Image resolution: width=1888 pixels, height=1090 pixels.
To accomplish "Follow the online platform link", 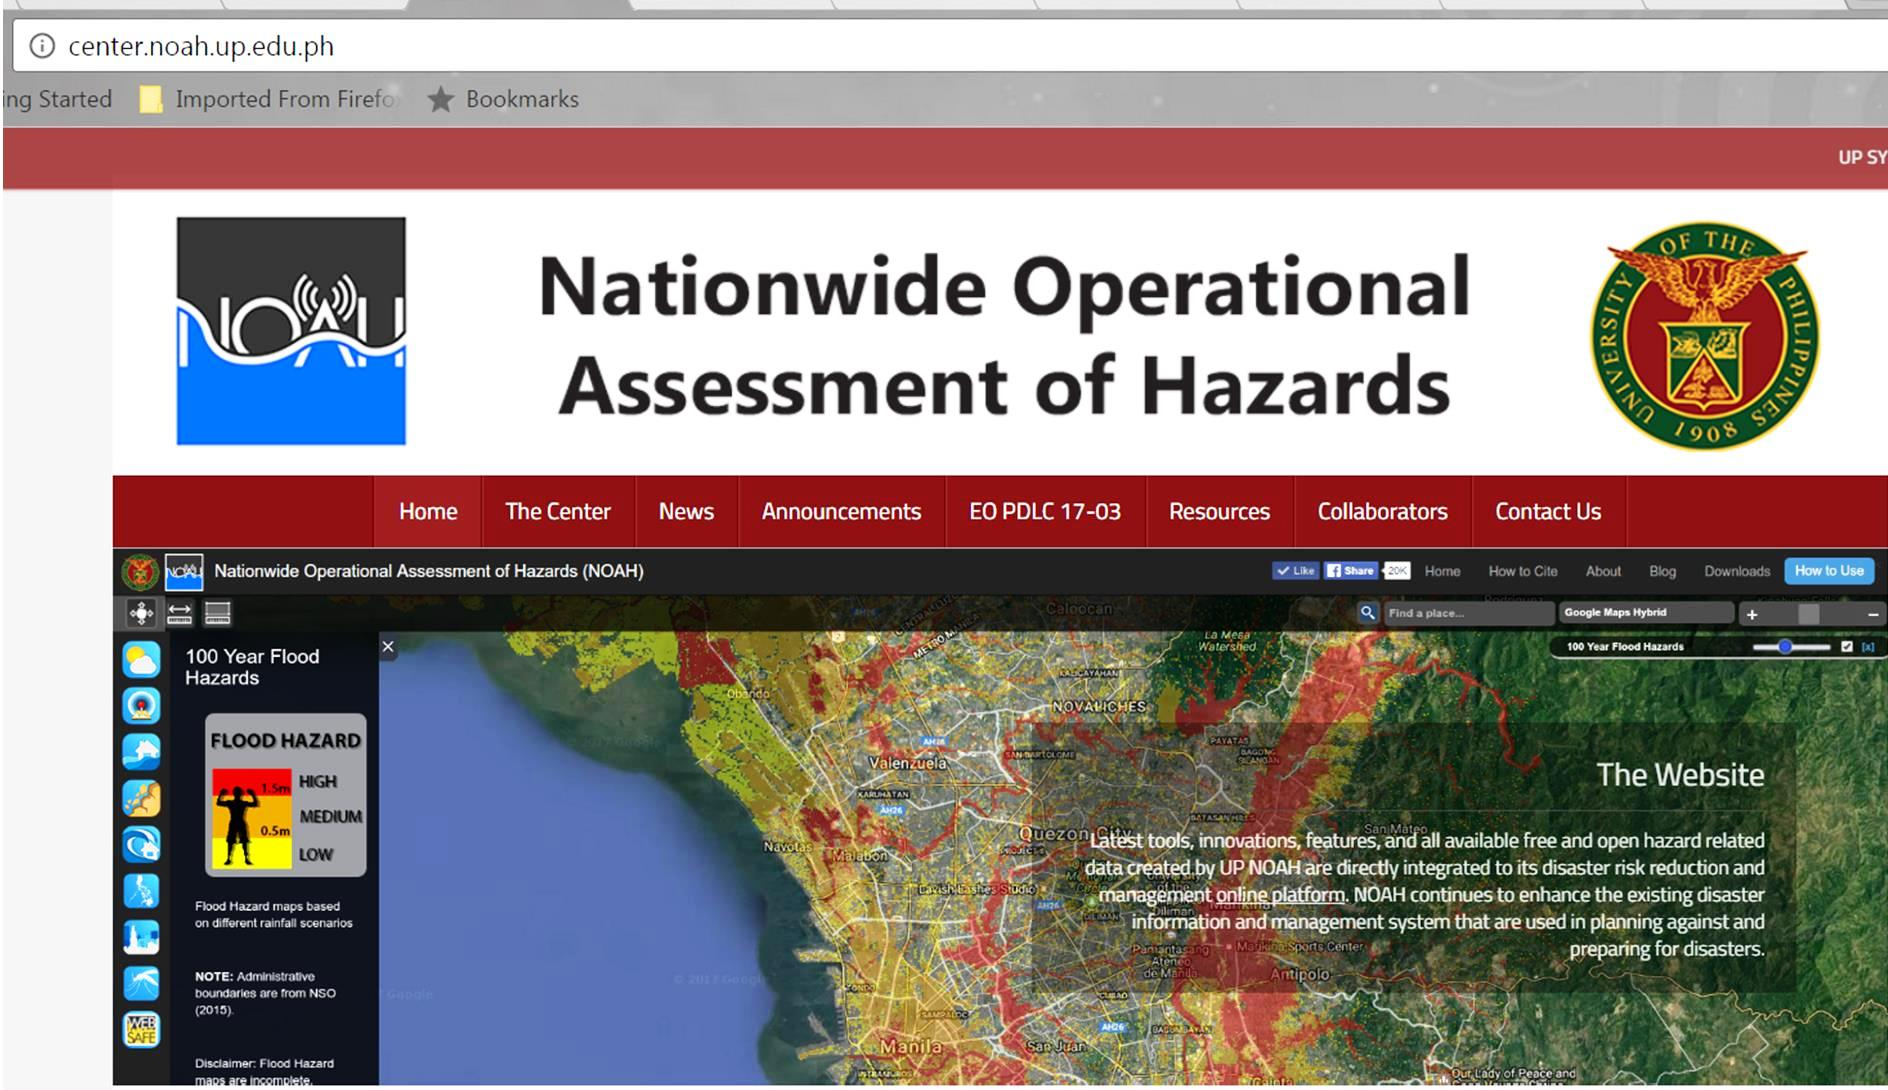I will [x=1280, y=895].
